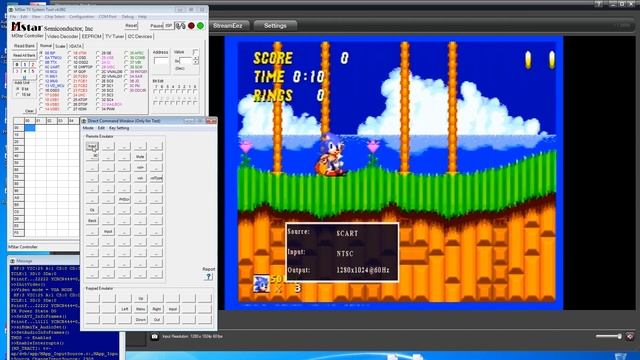Click bank keypad digit 0 button
This screenshot has height=360, width=640.
[x=17, y=64]
